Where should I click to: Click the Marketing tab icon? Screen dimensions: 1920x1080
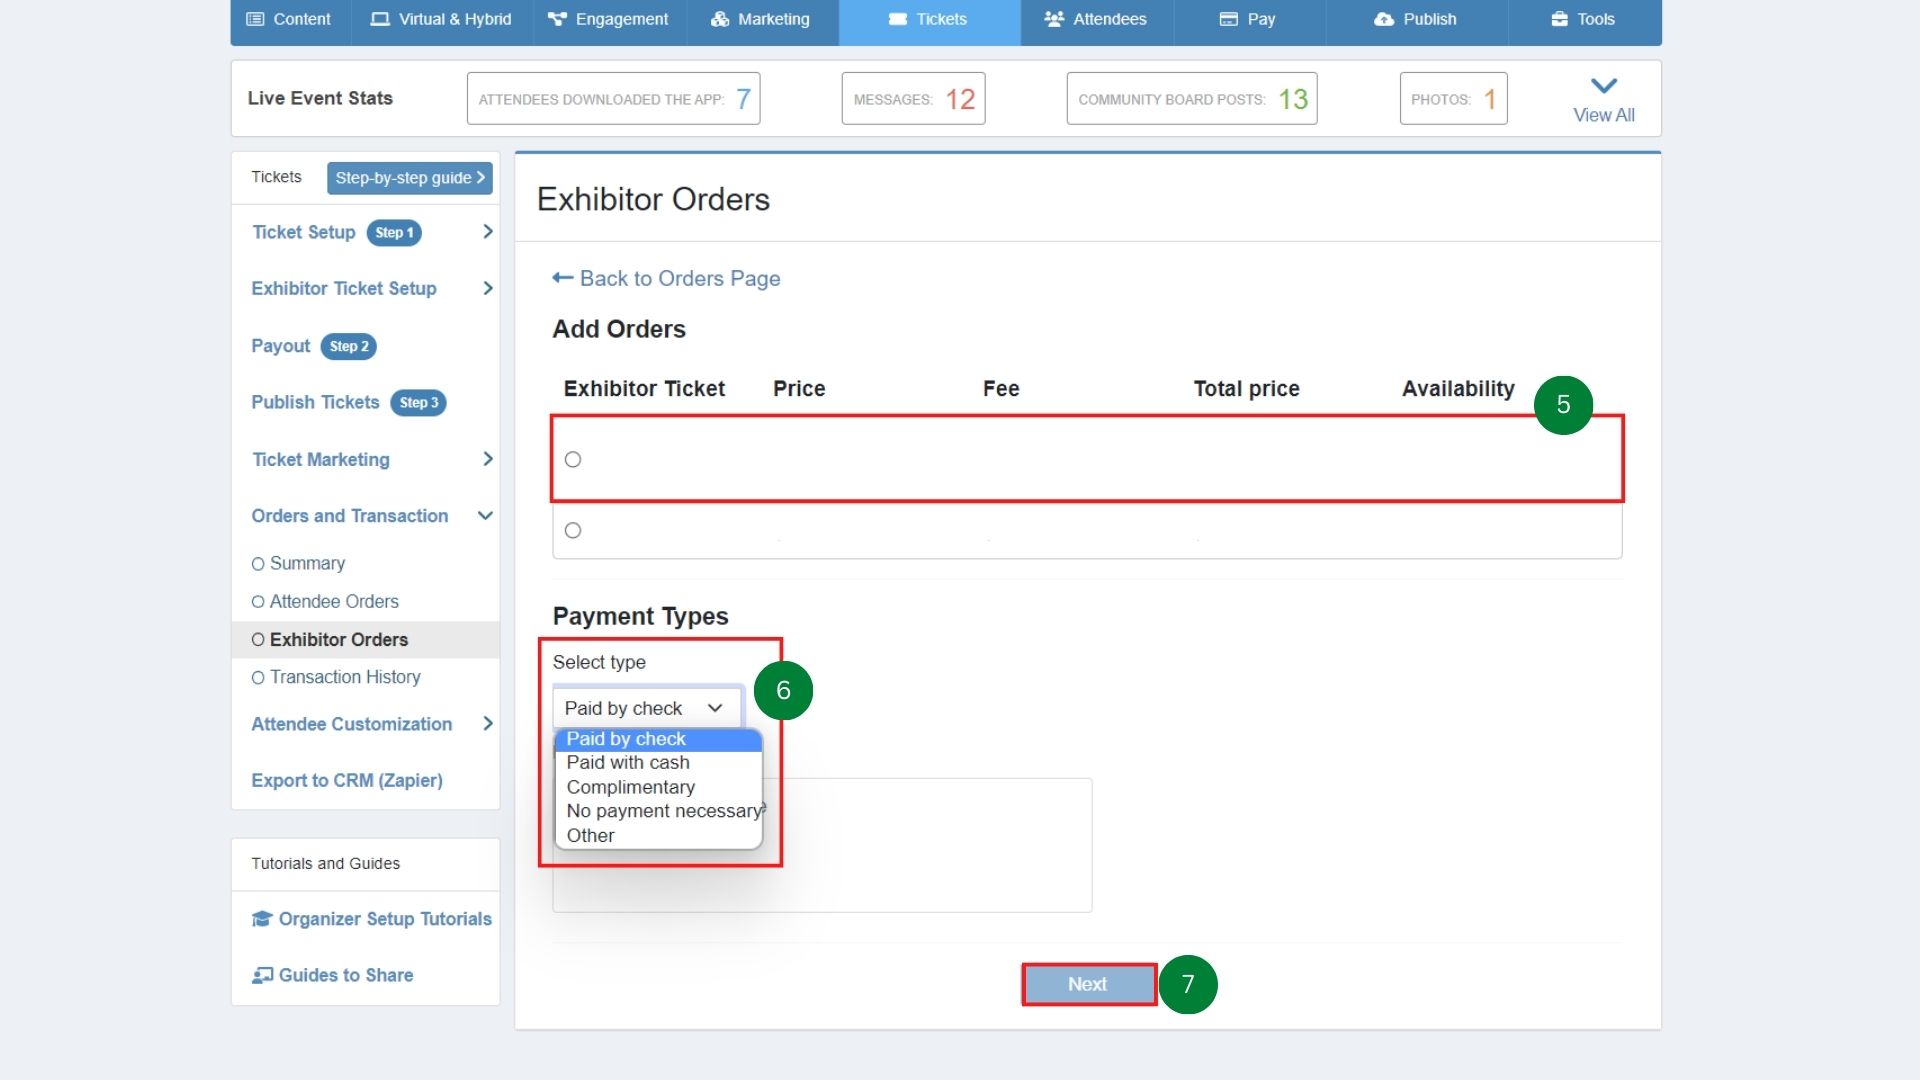(x=720, y=19)
